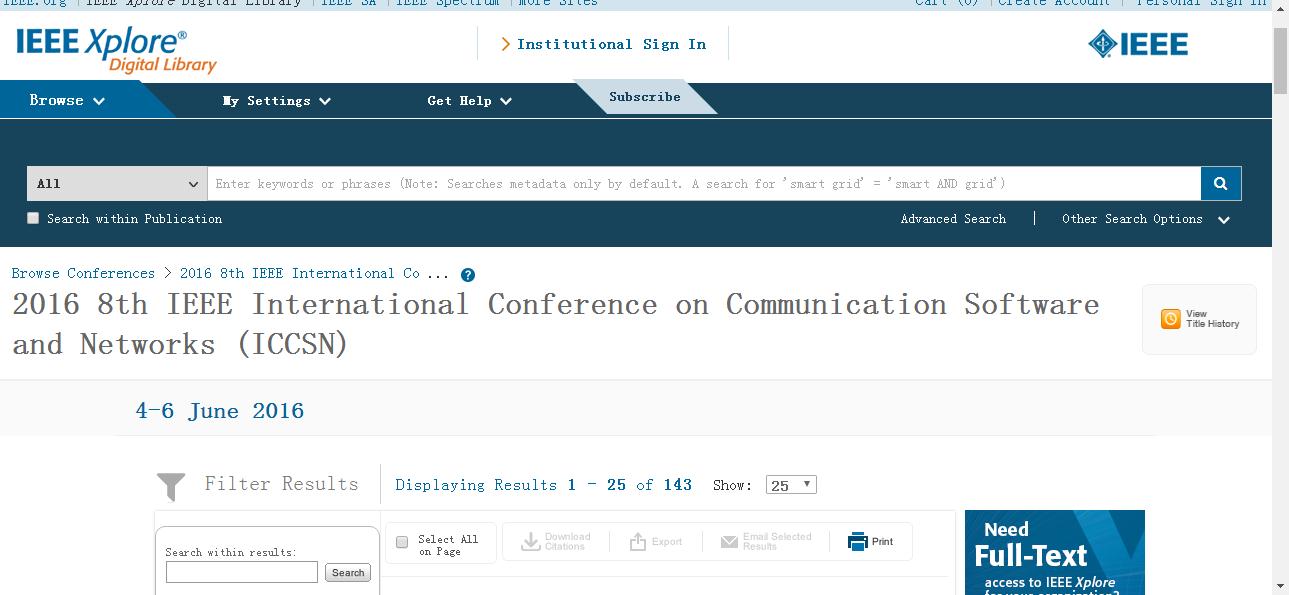Click the IEEE SA top link

(349, 3)
